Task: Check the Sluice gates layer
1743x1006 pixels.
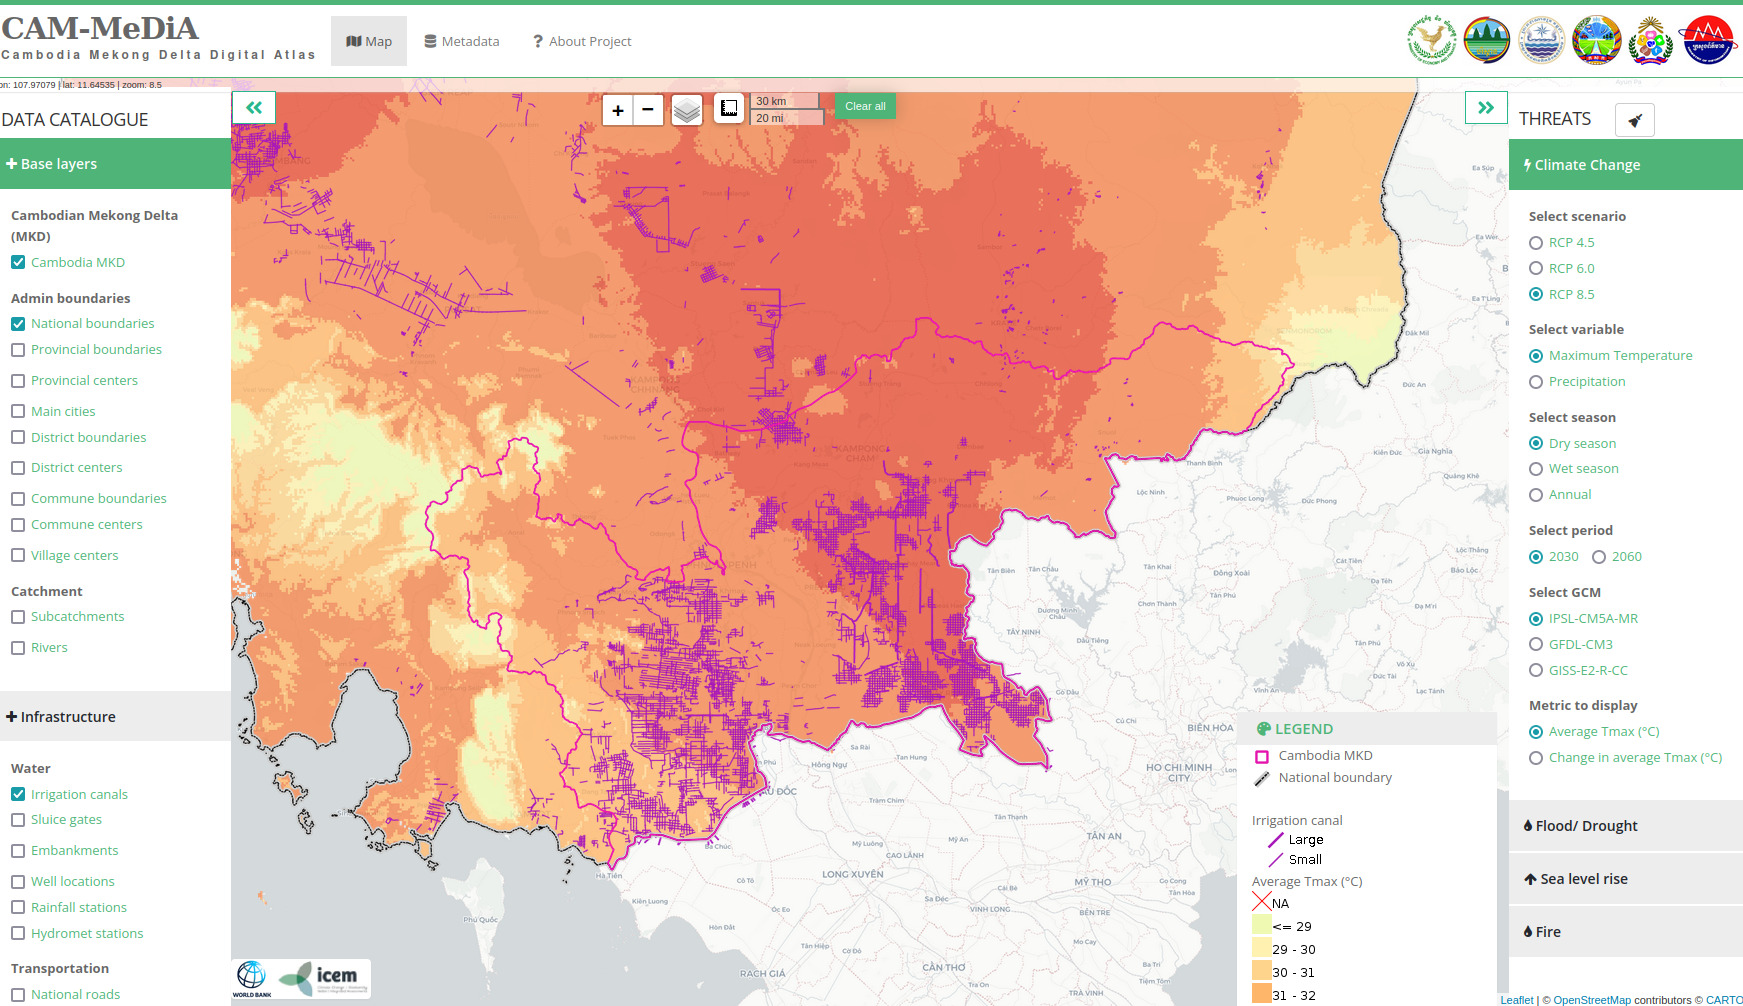Action: 18,819
